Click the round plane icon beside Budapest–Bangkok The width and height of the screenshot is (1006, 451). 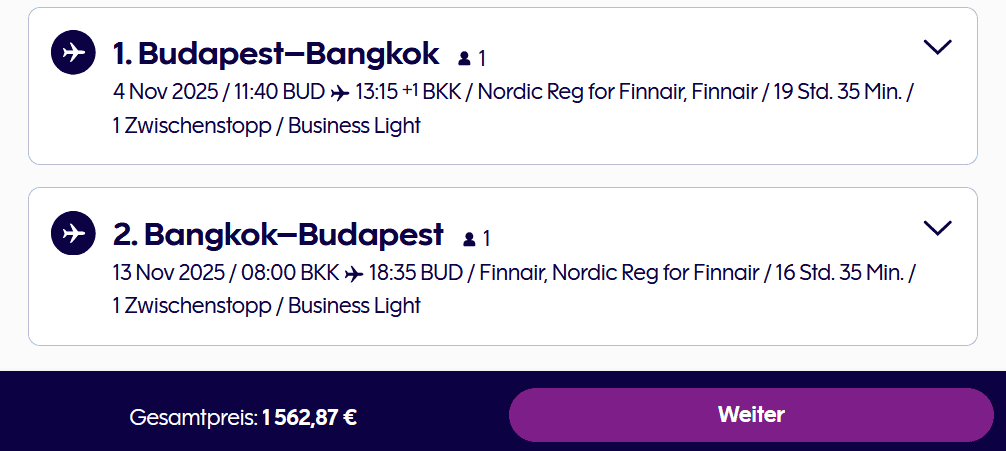click(73, 52)
